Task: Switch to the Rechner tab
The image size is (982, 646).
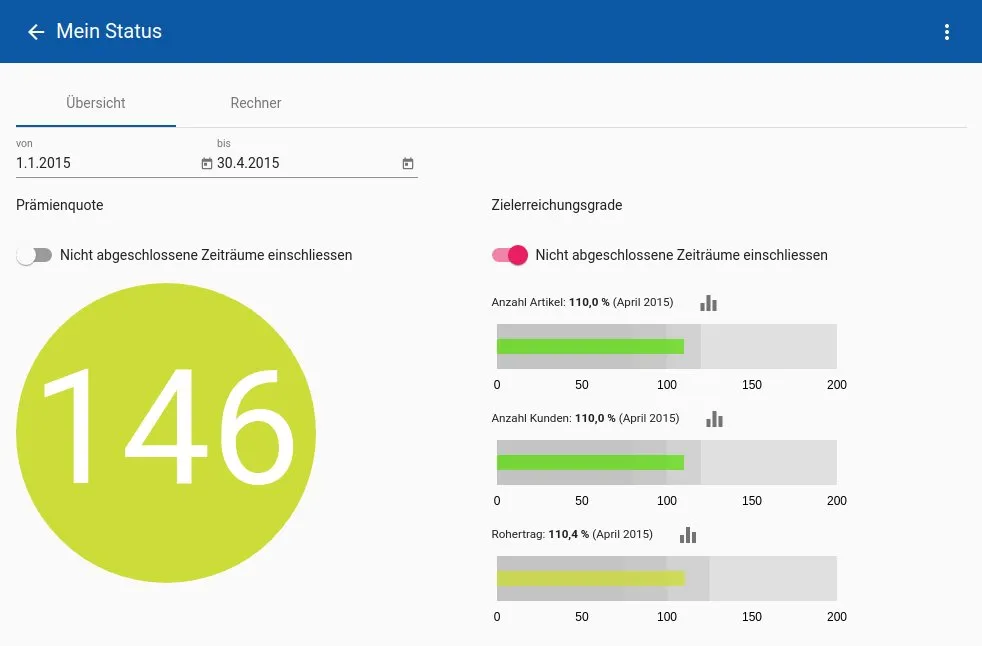Action: tap(256, 103)
